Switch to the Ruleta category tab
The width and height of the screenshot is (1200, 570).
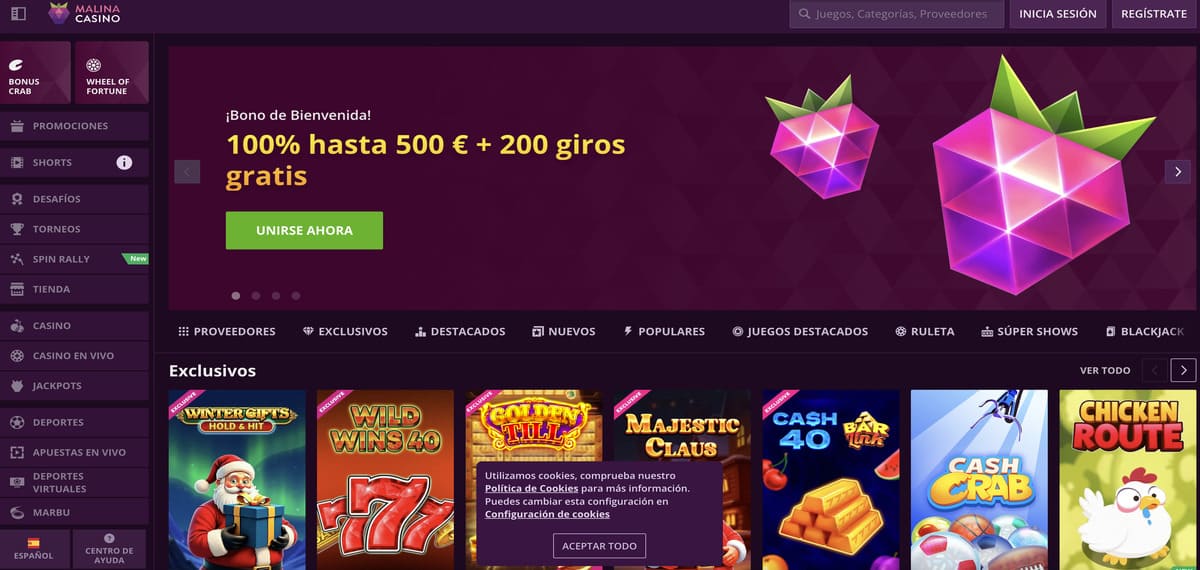coord(925,331)
